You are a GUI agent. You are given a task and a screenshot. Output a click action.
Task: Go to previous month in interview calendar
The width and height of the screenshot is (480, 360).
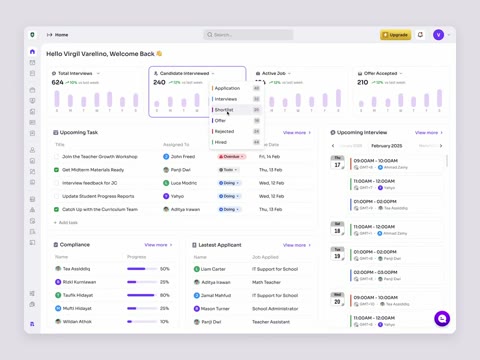[333, 146]
